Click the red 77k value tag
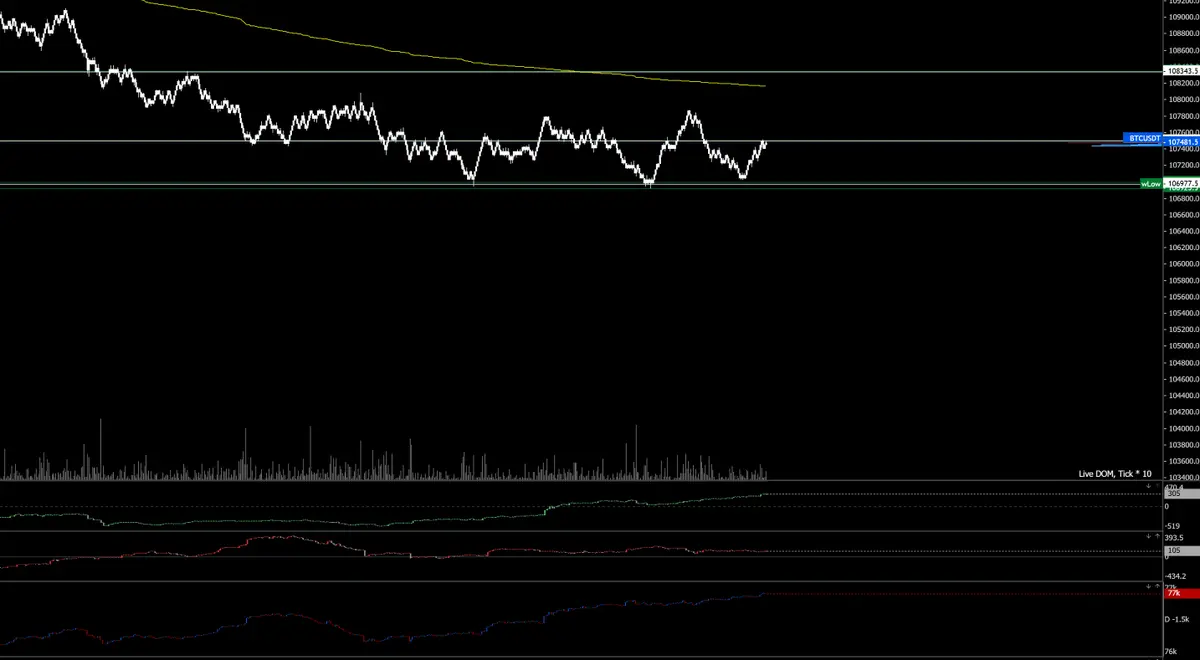1200x660 pixels. [1182, 593]
